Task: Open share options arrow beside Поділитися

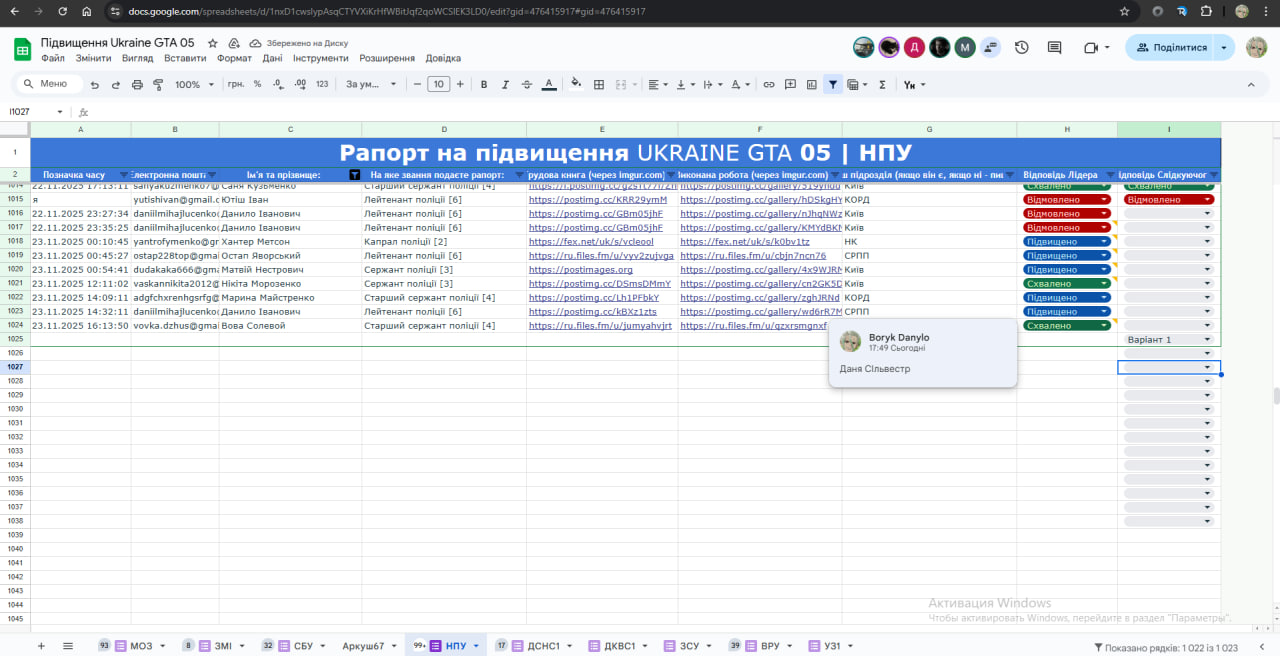Action: point(1226,47)
